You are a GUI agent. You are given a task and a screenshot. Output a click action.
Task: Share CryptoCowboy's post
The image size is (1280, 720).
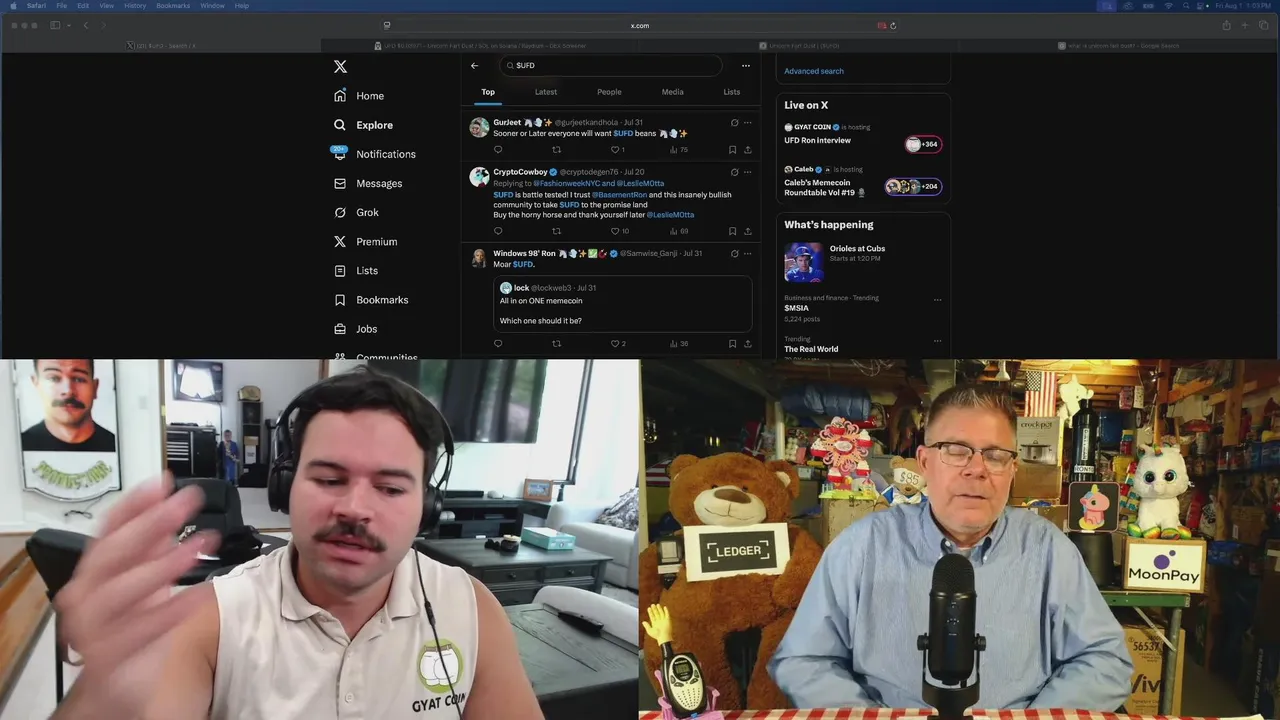click(747, 231)
